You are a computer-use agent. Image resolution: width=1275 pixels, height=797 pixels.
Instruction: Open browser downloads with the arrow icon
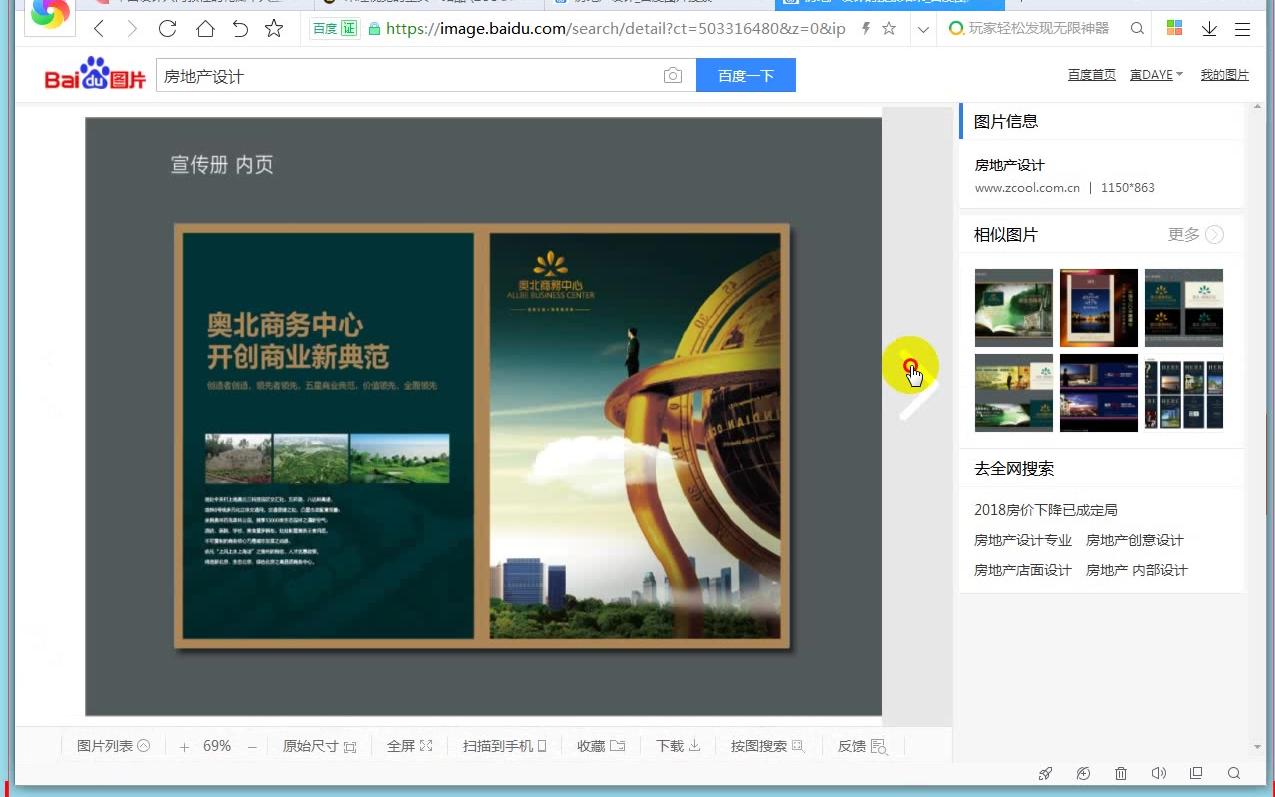pyautogui.click(x=1209, y=29)
